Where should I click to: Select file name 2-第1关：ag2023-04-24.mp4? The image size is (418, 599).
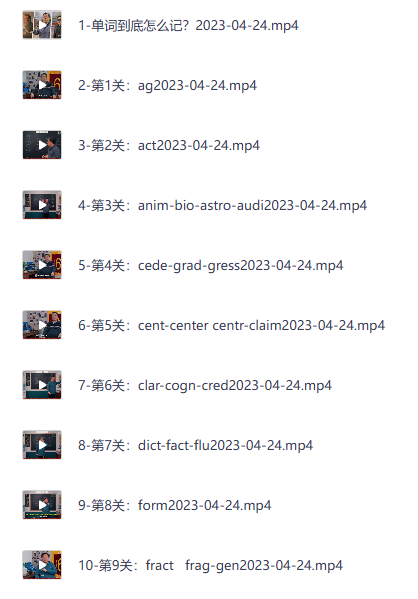167,86
